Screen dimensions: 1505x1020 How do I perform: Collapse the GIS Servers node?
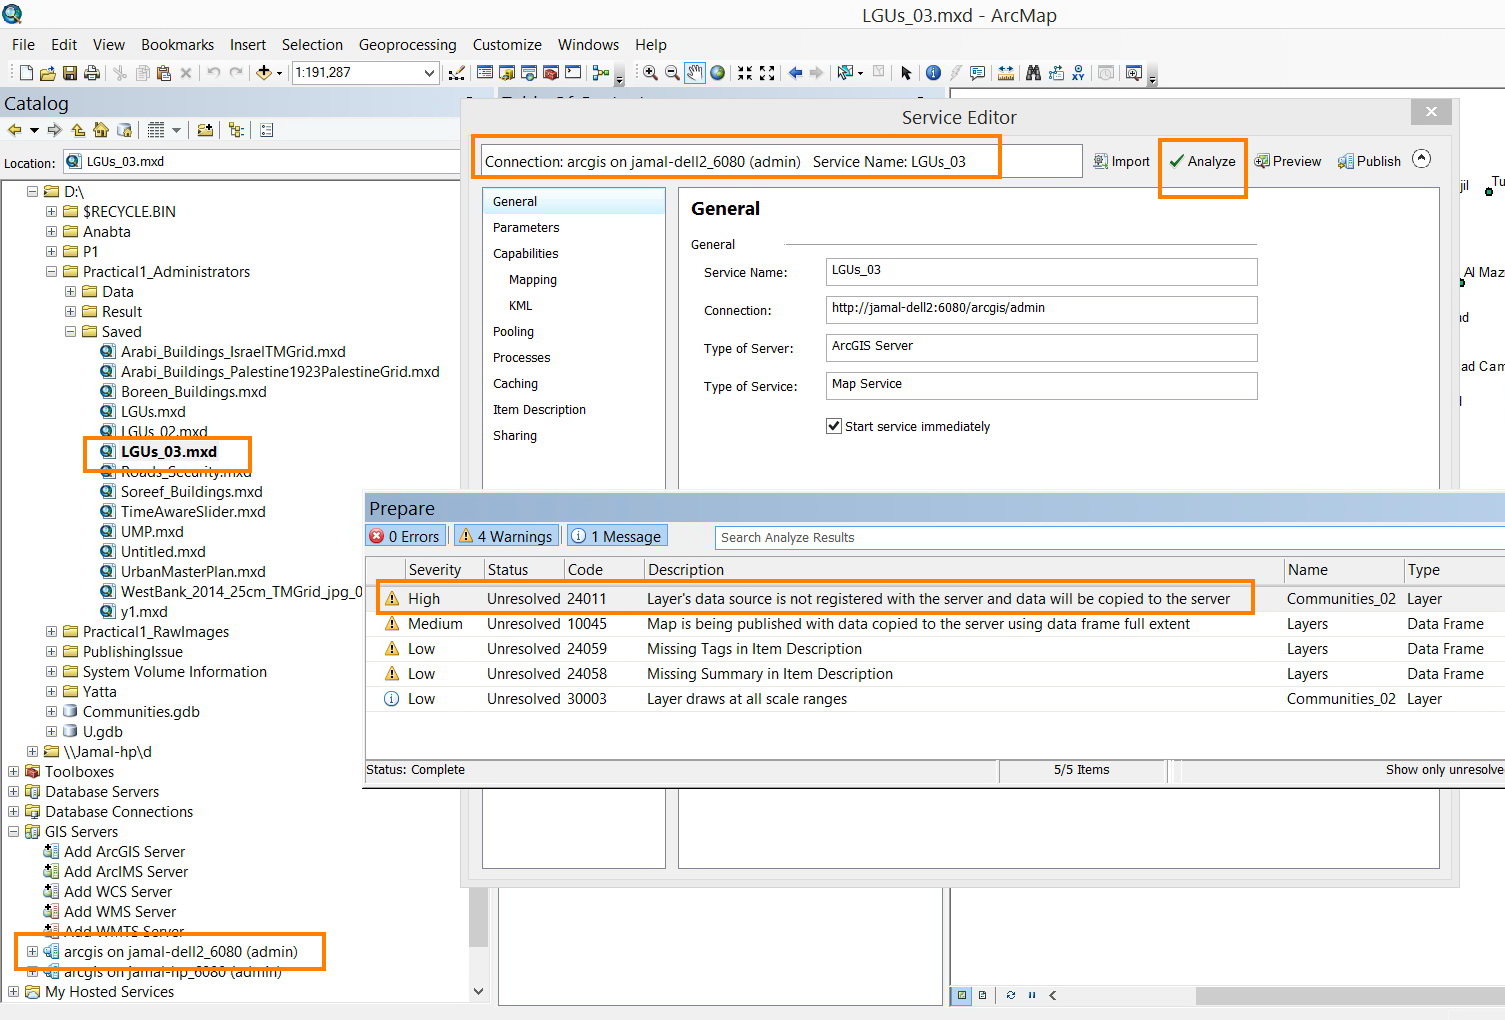13,831
